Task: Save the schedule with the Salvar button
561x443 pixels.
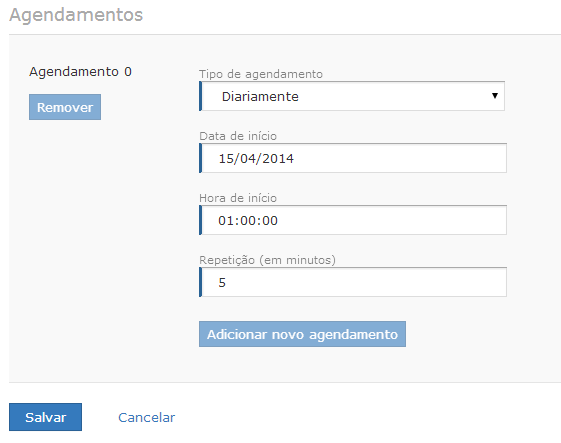Action: (45, 417)
